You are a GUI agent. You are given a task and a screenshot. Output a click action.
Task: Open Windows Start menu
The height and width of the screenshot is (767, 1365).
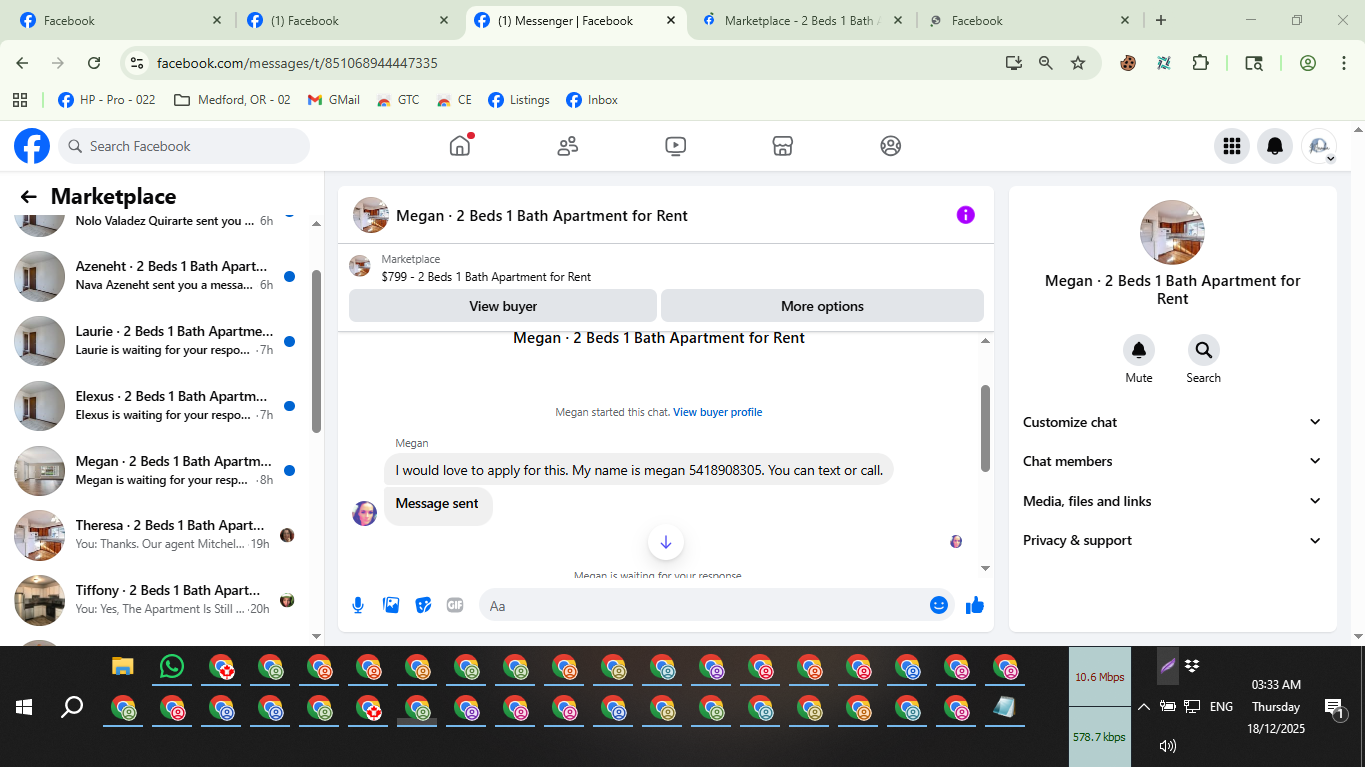(24, 707)
